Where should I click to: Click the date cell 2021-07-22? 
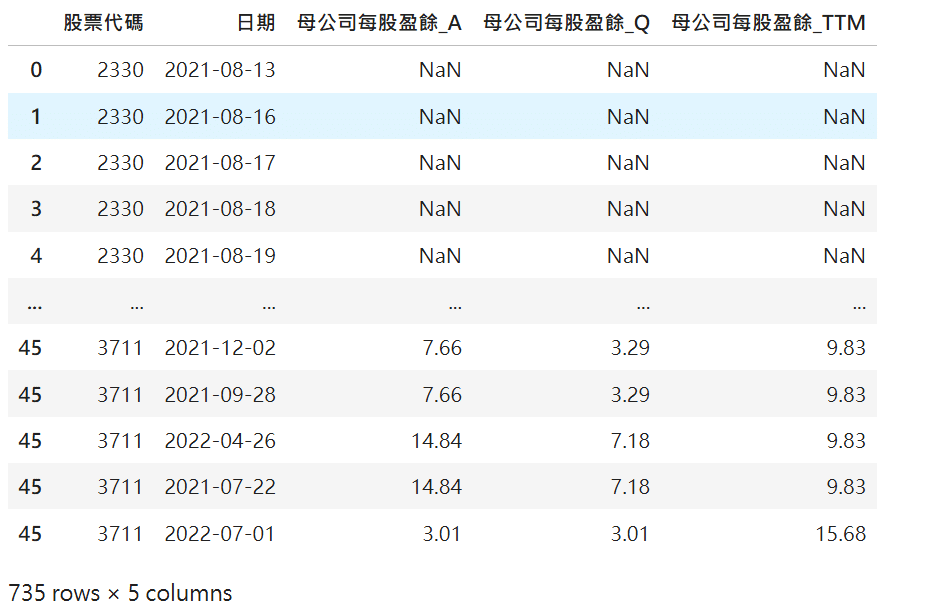click(x=219, y=487)
